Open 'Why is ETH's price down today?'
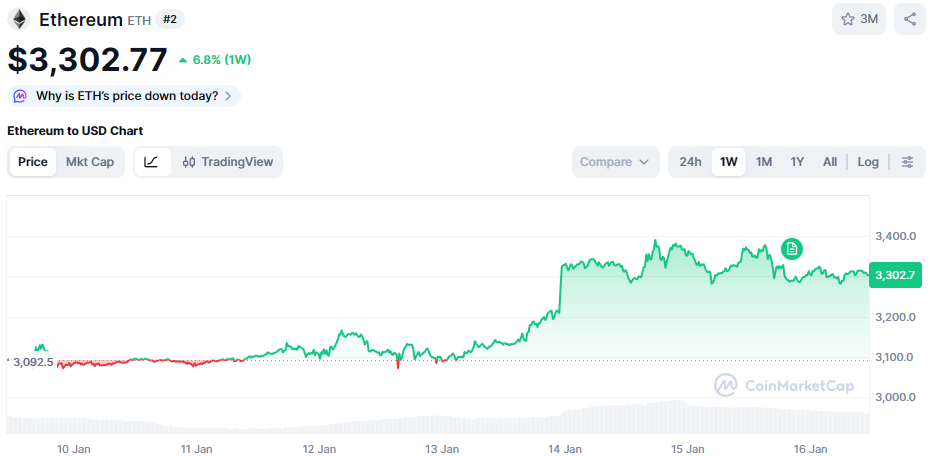The height and width of the screenshot is (456, 930). click(124, 96)
